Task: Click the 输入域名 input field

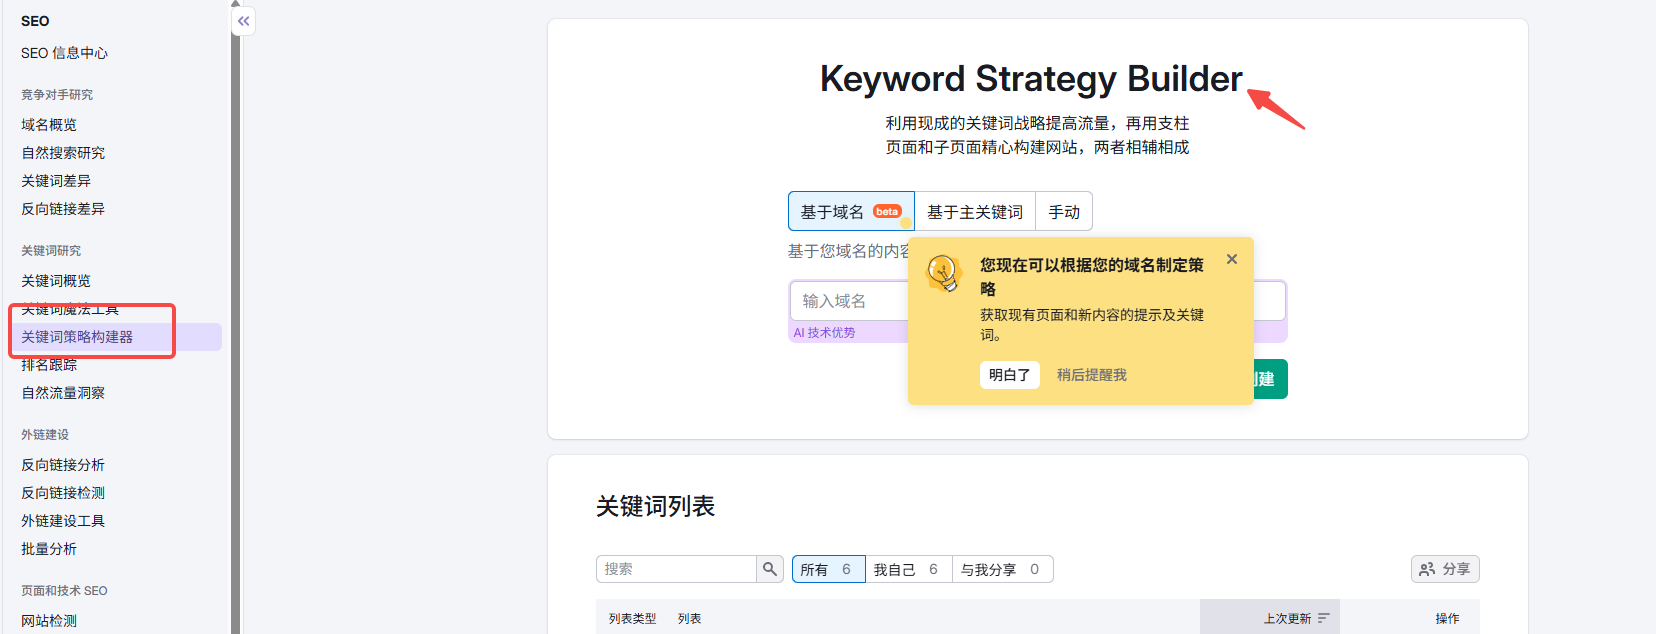Action: 850,301
